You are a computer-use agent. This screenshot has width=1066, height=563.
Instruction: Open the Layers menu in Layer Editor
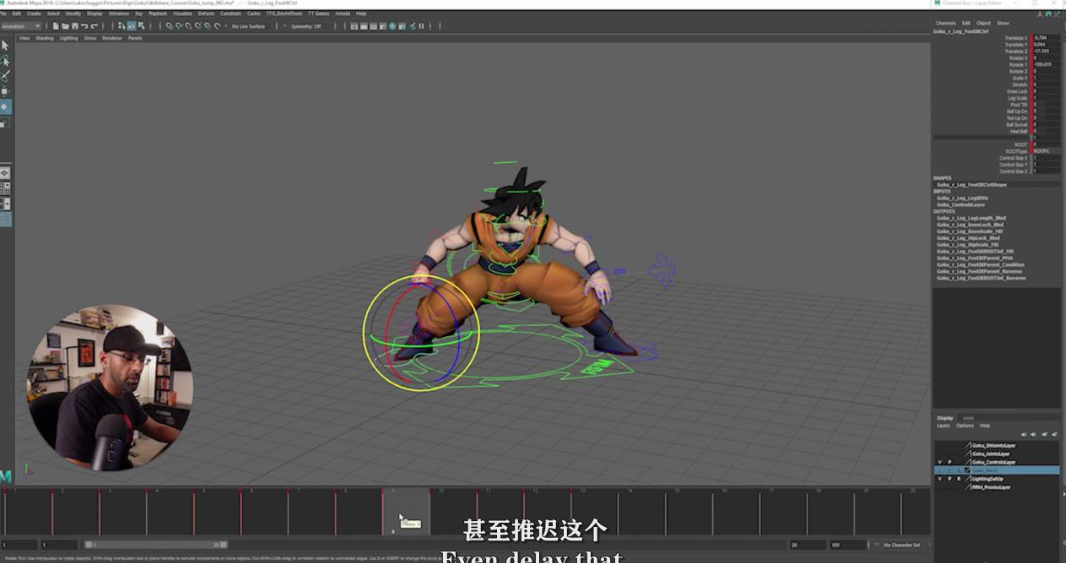(x=944, y=426)
